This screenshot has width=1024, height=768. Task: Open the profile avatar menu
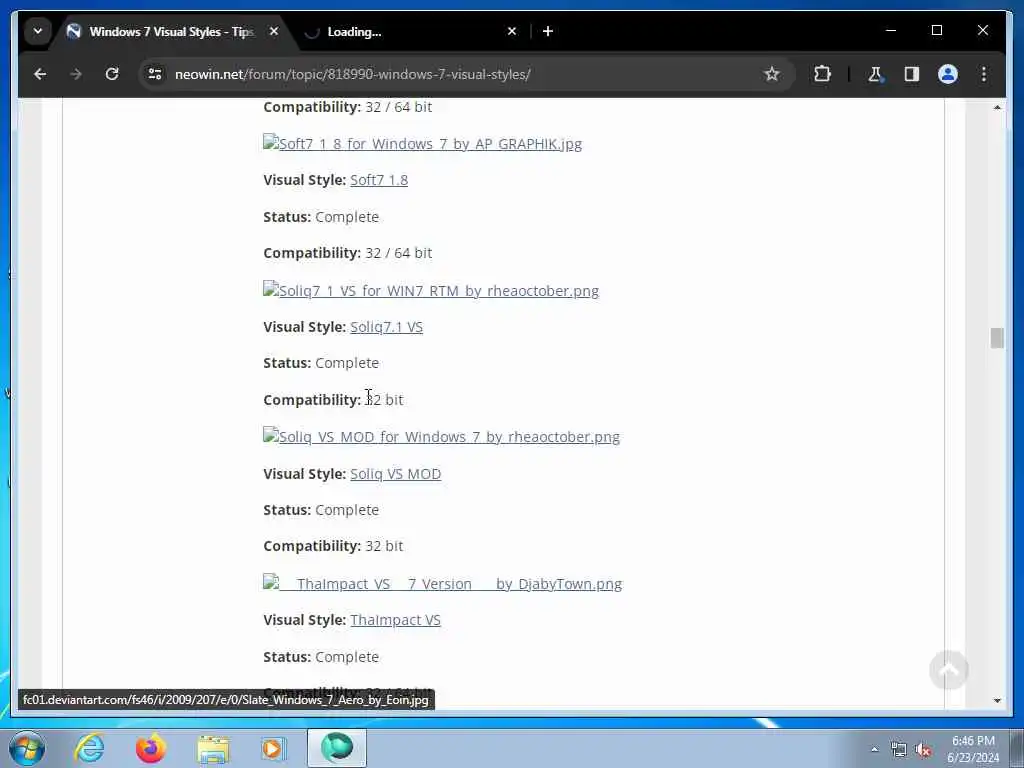click(x=948, y=74)
